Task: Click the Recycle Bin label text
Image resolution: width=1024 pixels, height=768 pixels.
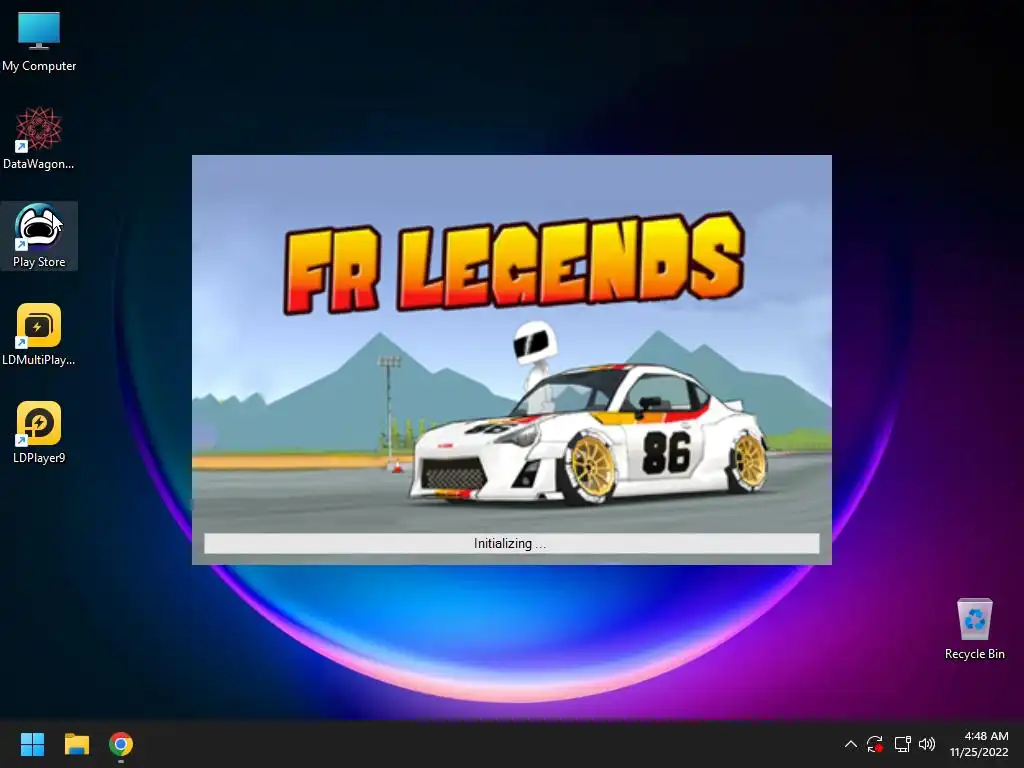Action: (974, 654)
